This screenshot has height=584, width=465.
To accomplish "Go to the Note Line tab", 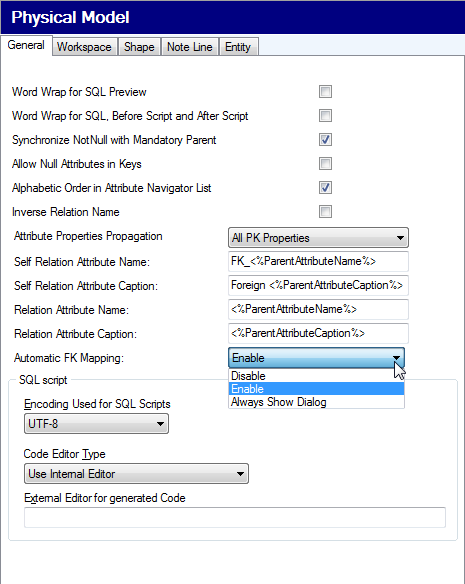I will pos(190,47).
